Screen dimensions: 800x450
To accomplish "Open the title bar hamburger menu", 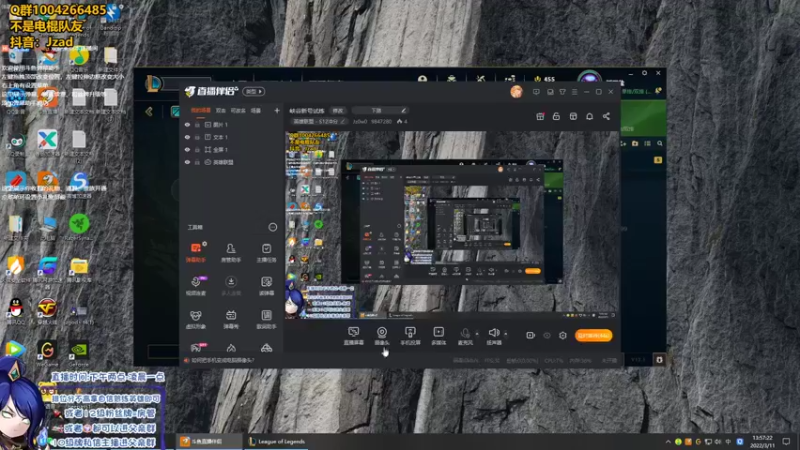I will pos(574,92).
